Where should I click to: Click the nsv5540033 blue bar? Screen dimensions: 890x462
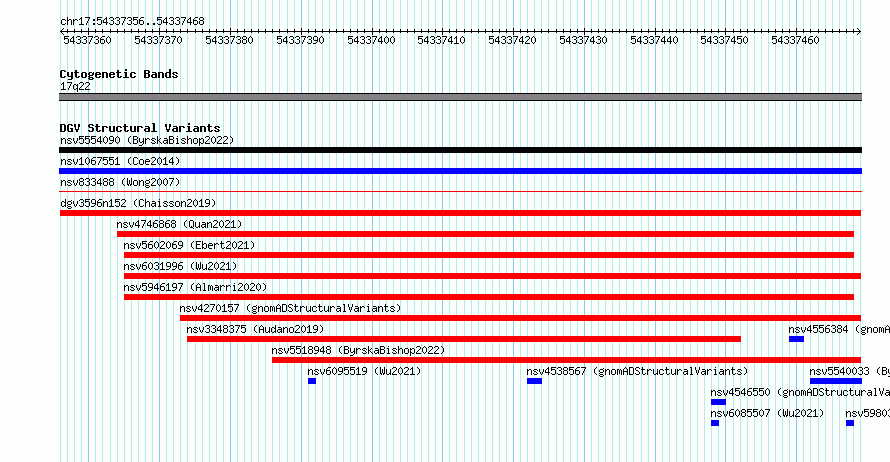tap(836, 381)
